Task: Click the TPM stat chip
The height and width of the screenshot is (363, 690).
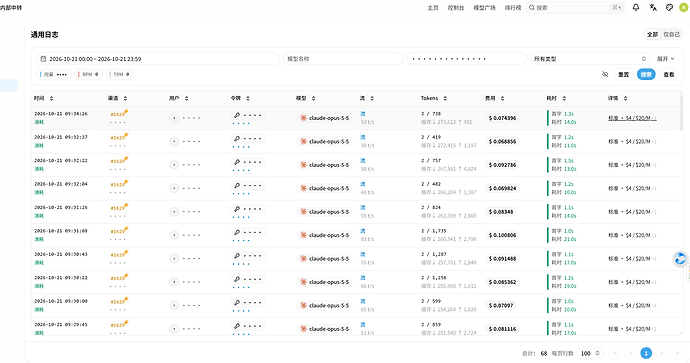Action: pyautogui.click(x=119, y=74)
